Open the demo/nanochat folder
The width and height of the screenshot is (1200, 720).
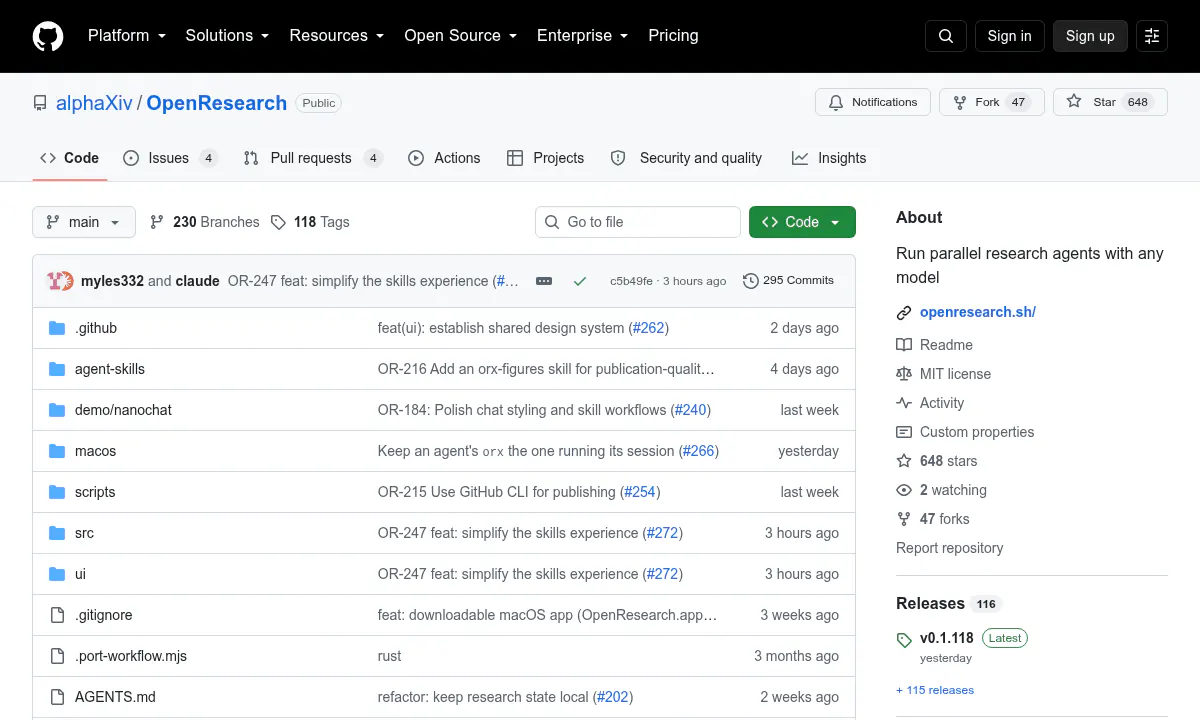(x=123, y=410)
